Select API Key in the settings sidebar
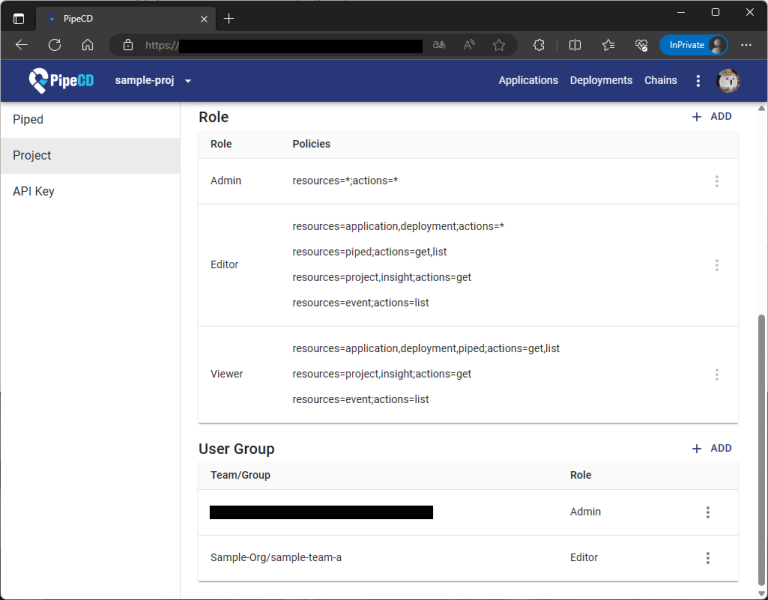Viewport: 768px width, 600px height. click(x=33, y=191)
